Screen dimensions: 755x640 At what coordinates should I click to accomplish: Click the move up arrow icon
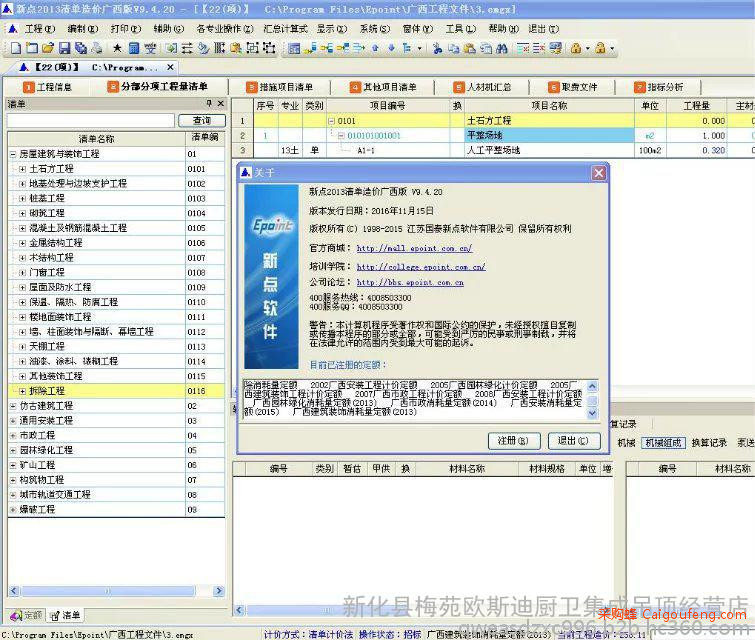(x=375, y=48)
